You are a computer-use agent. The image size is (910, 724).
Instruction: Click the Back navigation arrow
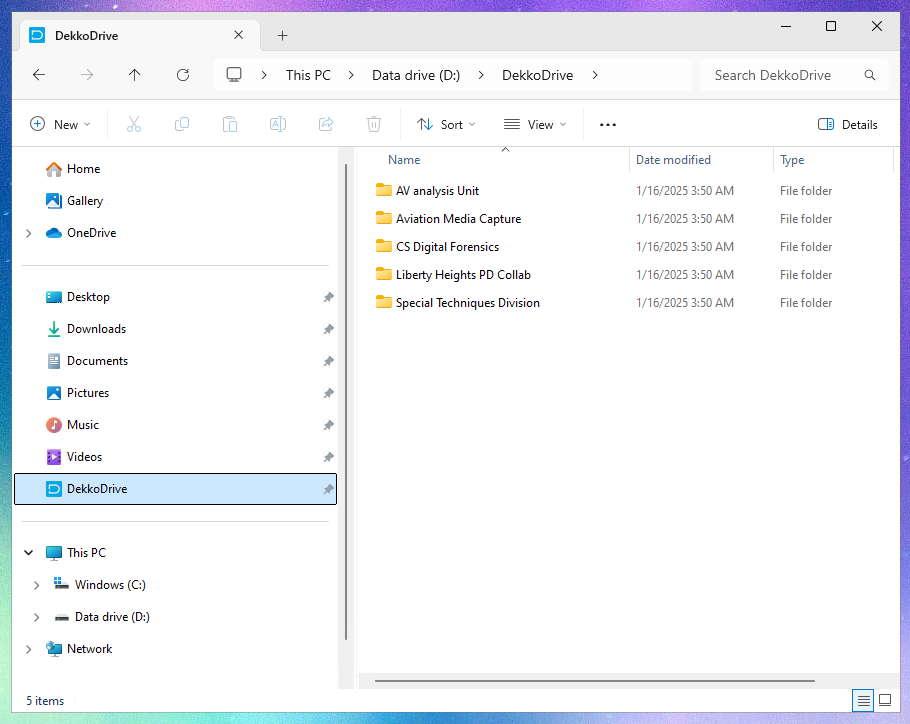39,75
